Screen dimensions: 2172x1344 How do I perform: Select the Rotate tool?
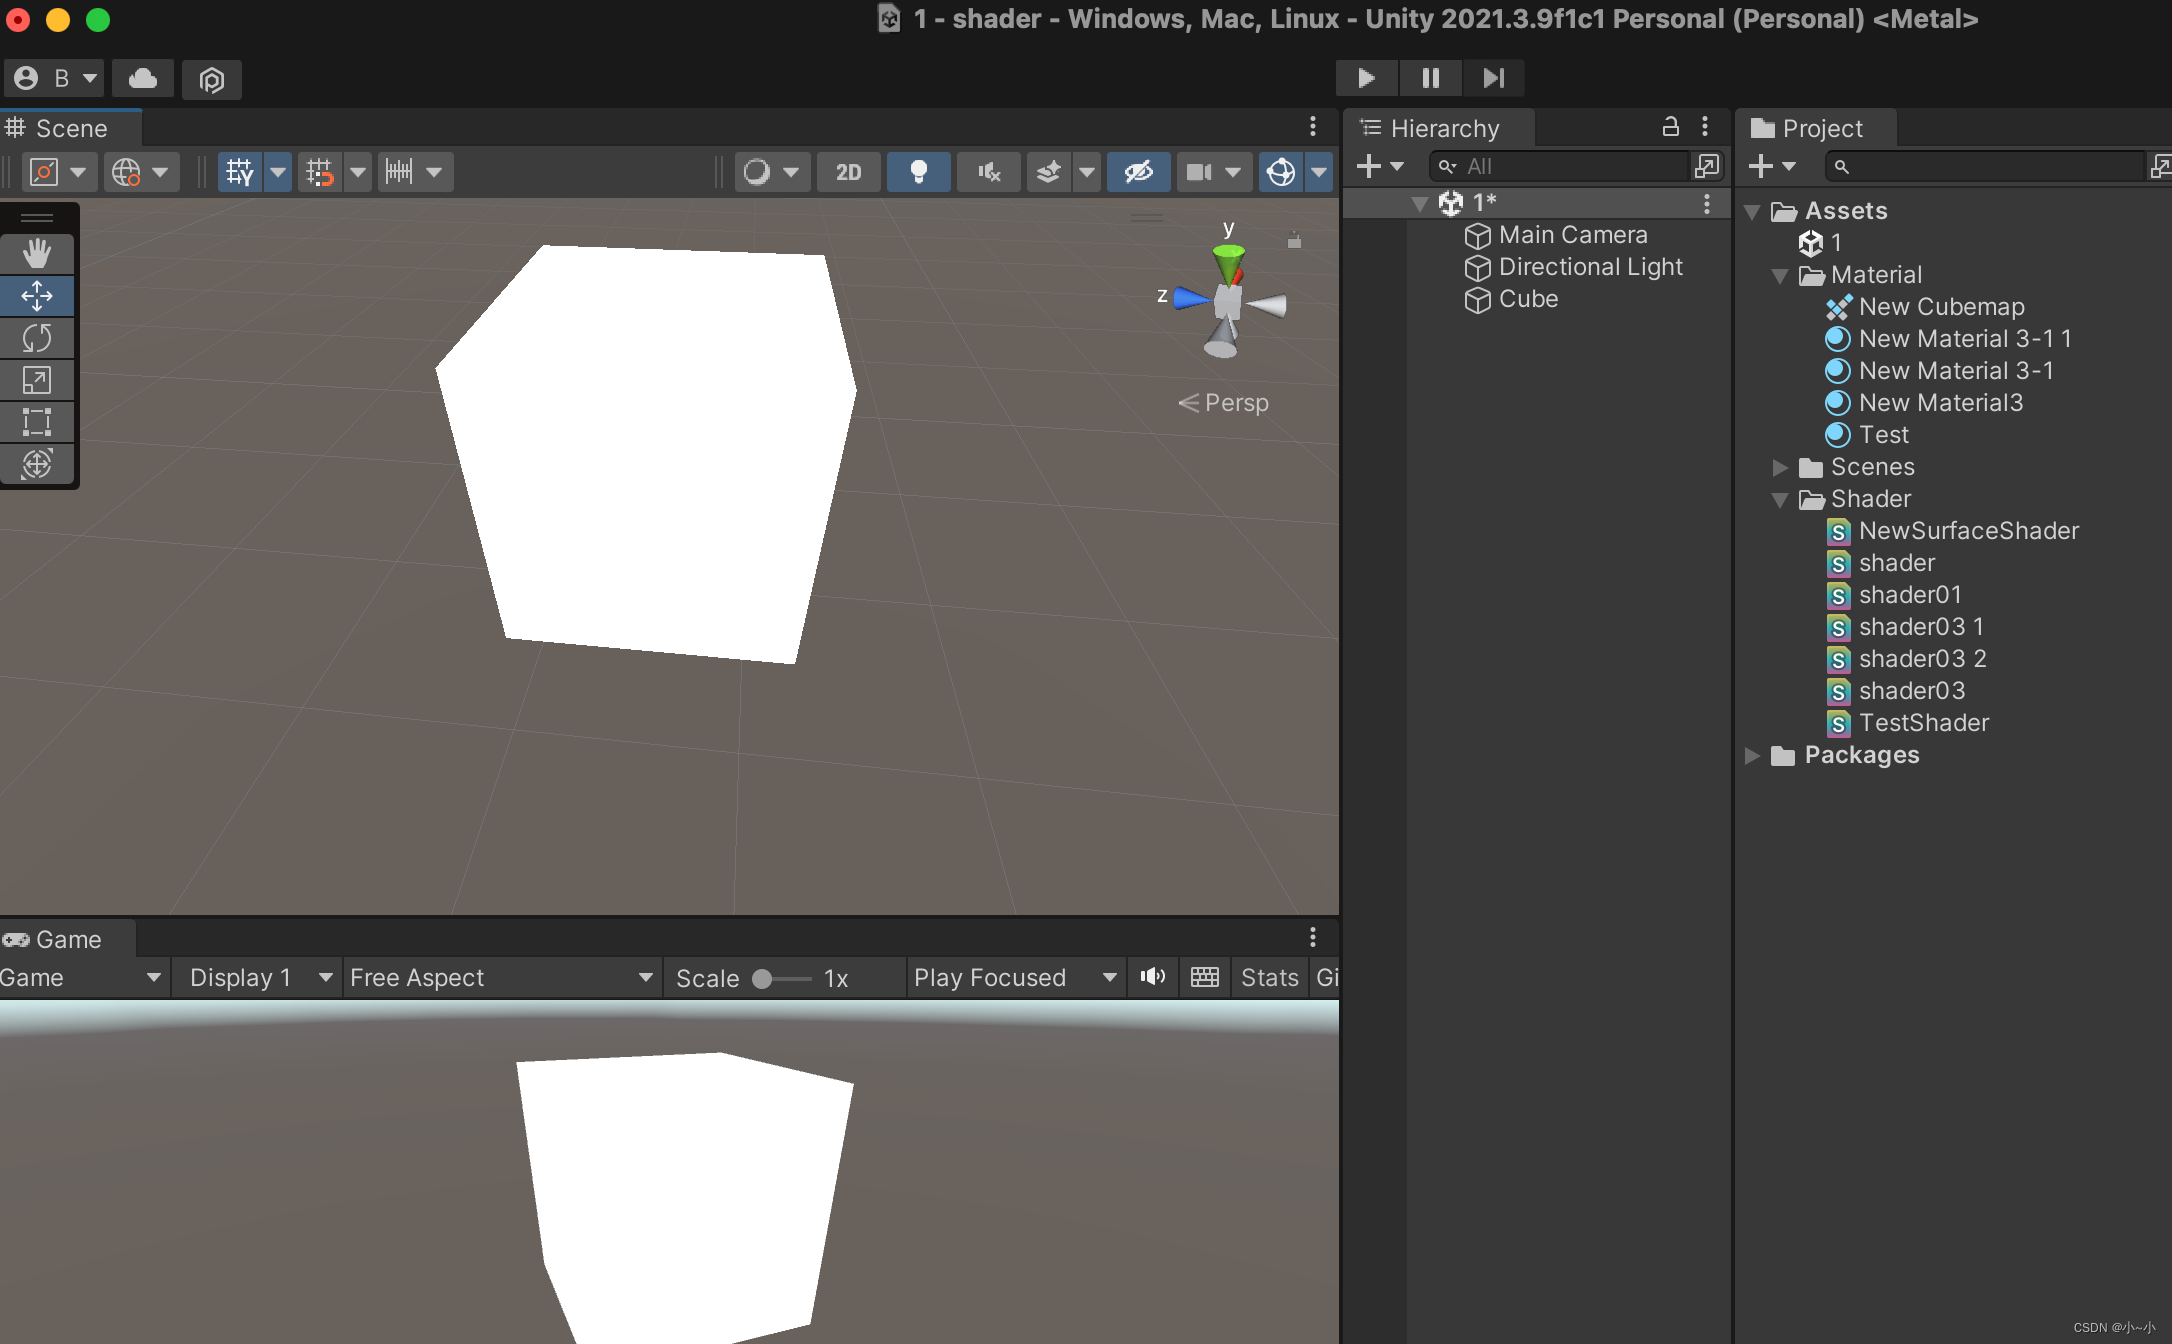pos(37,338)
